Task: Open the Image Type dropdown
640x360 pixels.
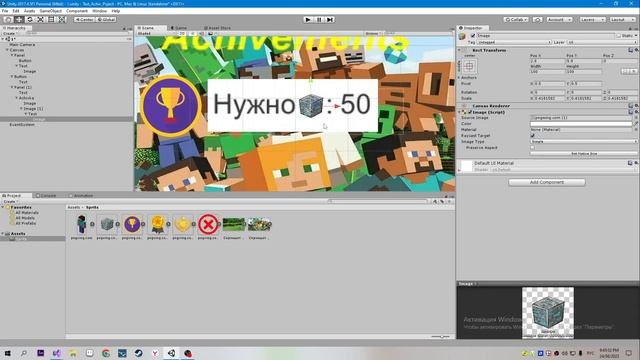Action: click(x=584, y=142)
